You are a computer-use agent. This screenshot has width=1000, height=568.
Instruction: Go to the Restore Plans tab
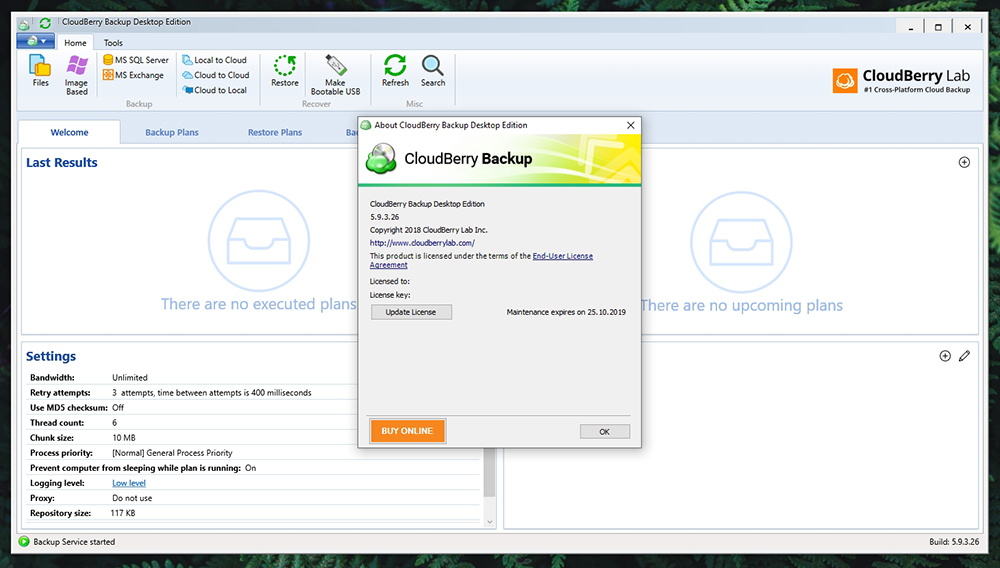click(x=275, y=132)
